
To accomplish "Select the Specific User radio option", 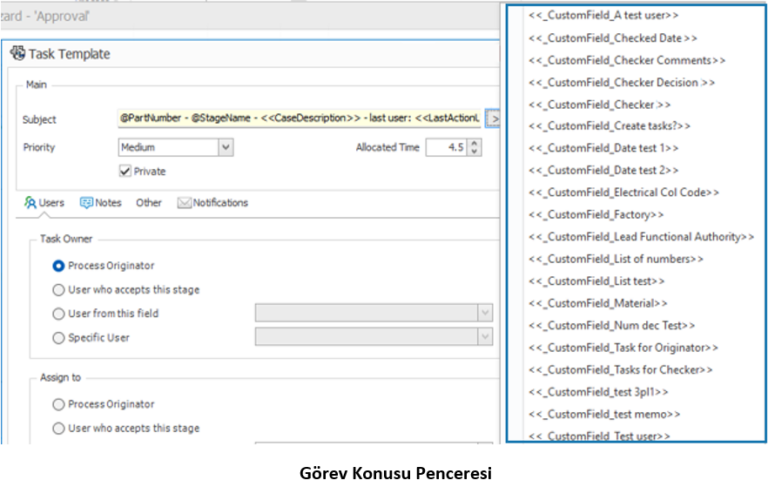I will 59,338.
